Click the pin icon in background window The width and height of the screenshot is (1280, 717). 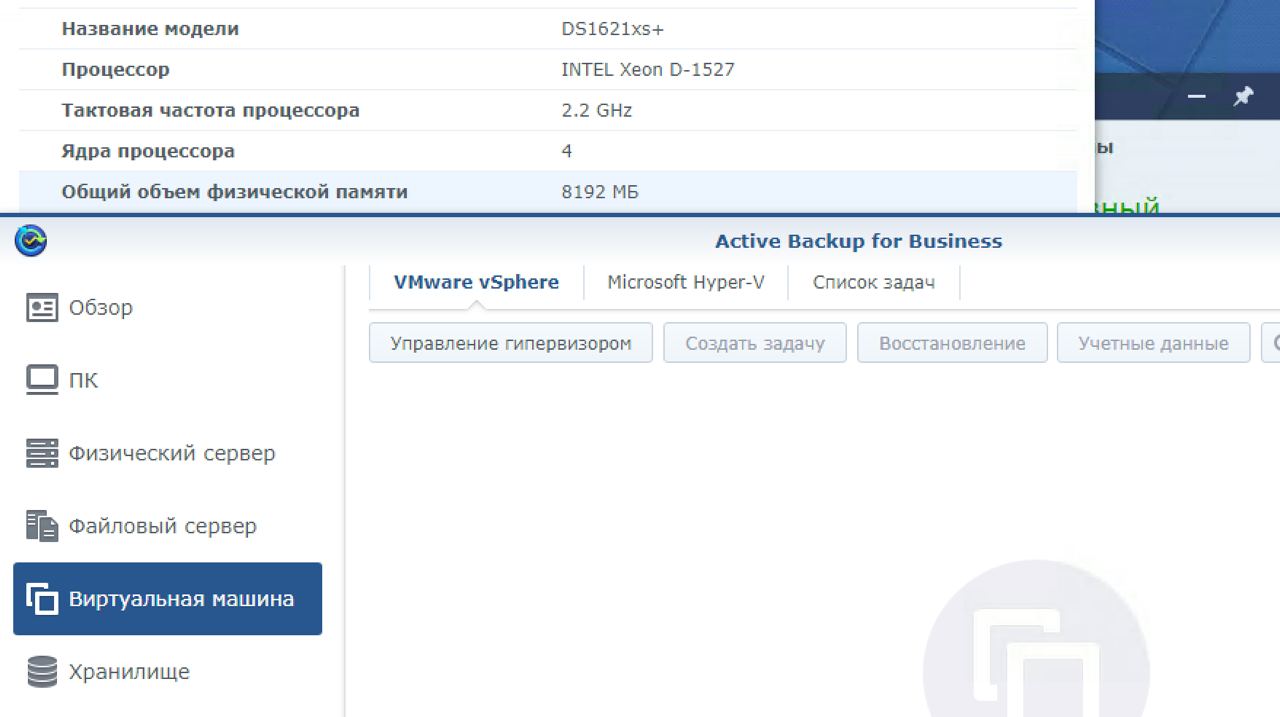[x=1243, y=97]
